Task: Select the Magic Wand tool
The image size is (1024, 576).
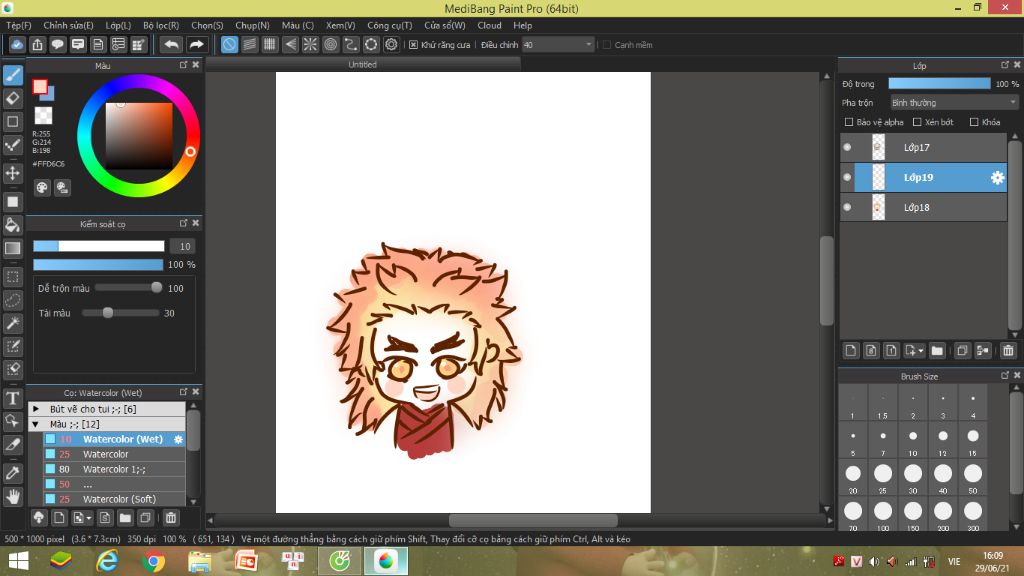Action: pos(13,323)
